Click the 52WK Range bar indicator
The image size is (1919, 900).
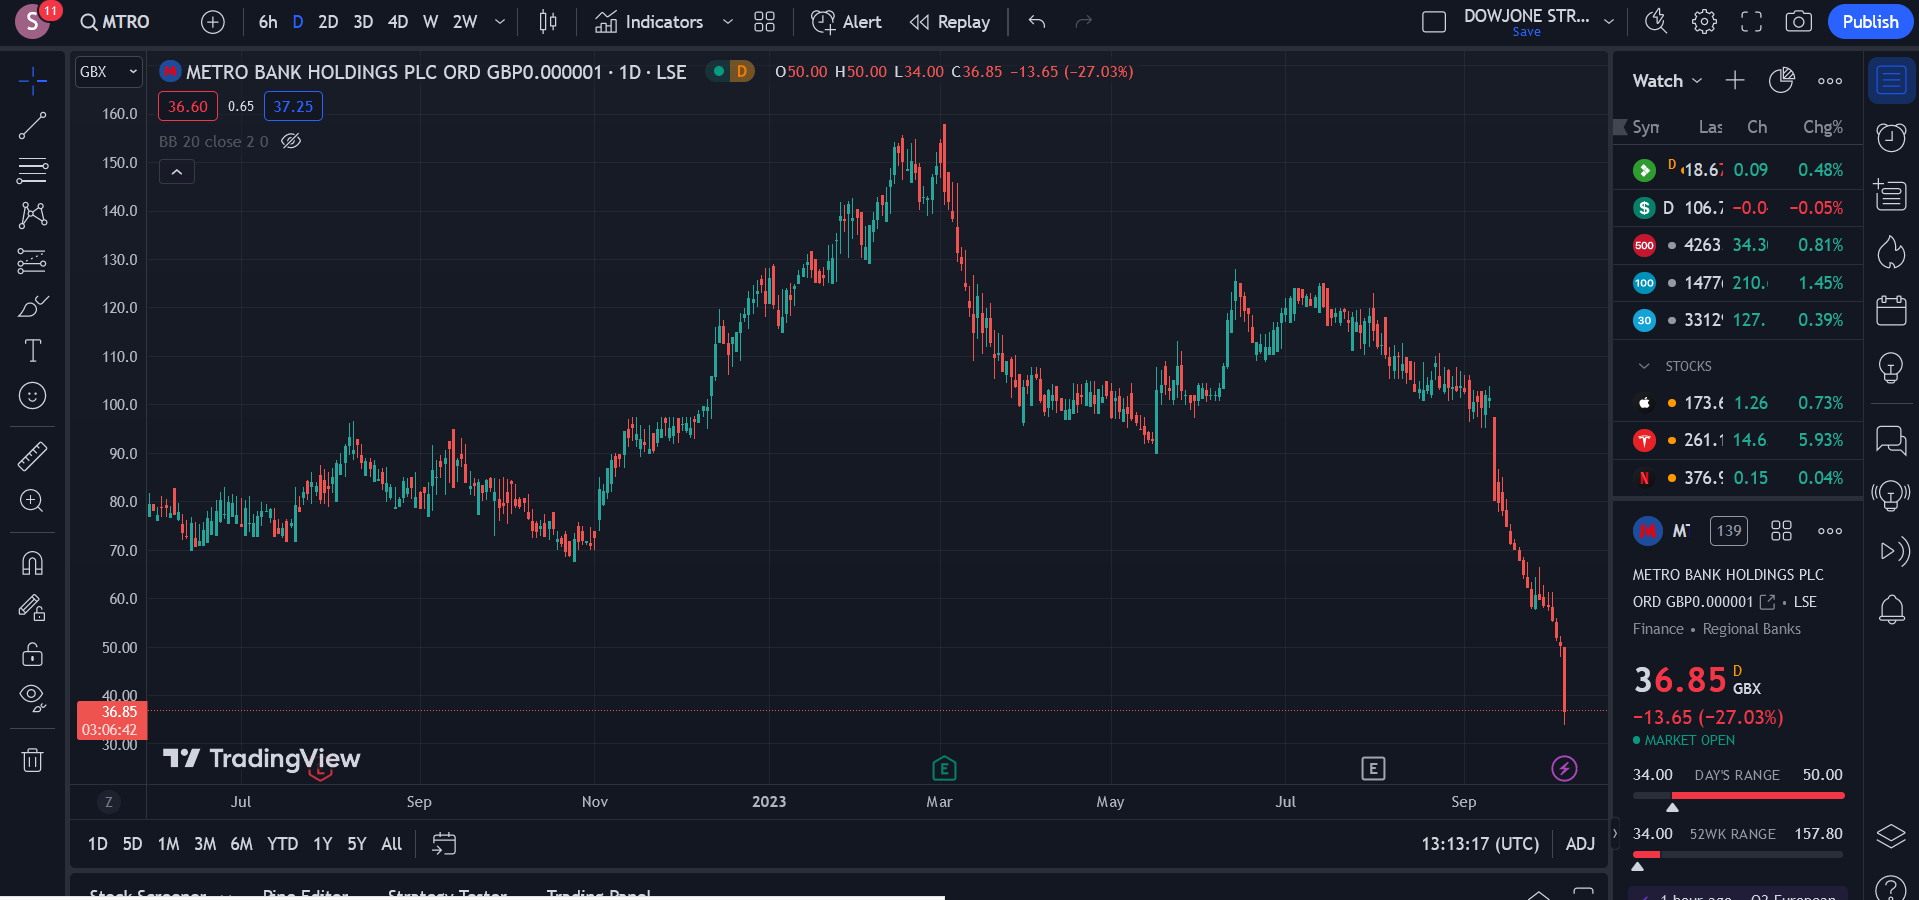click(1738, 855)
